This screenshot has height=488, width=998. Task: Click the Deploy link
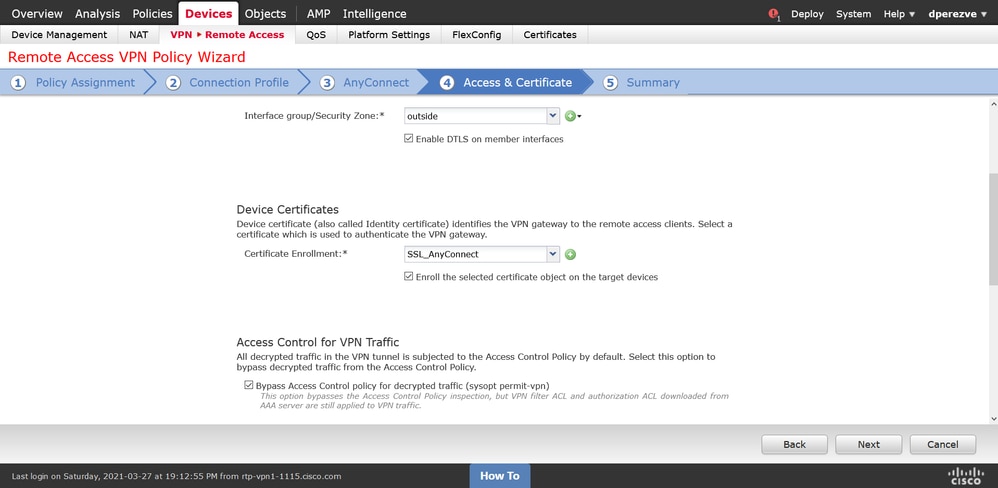[807, 14]
